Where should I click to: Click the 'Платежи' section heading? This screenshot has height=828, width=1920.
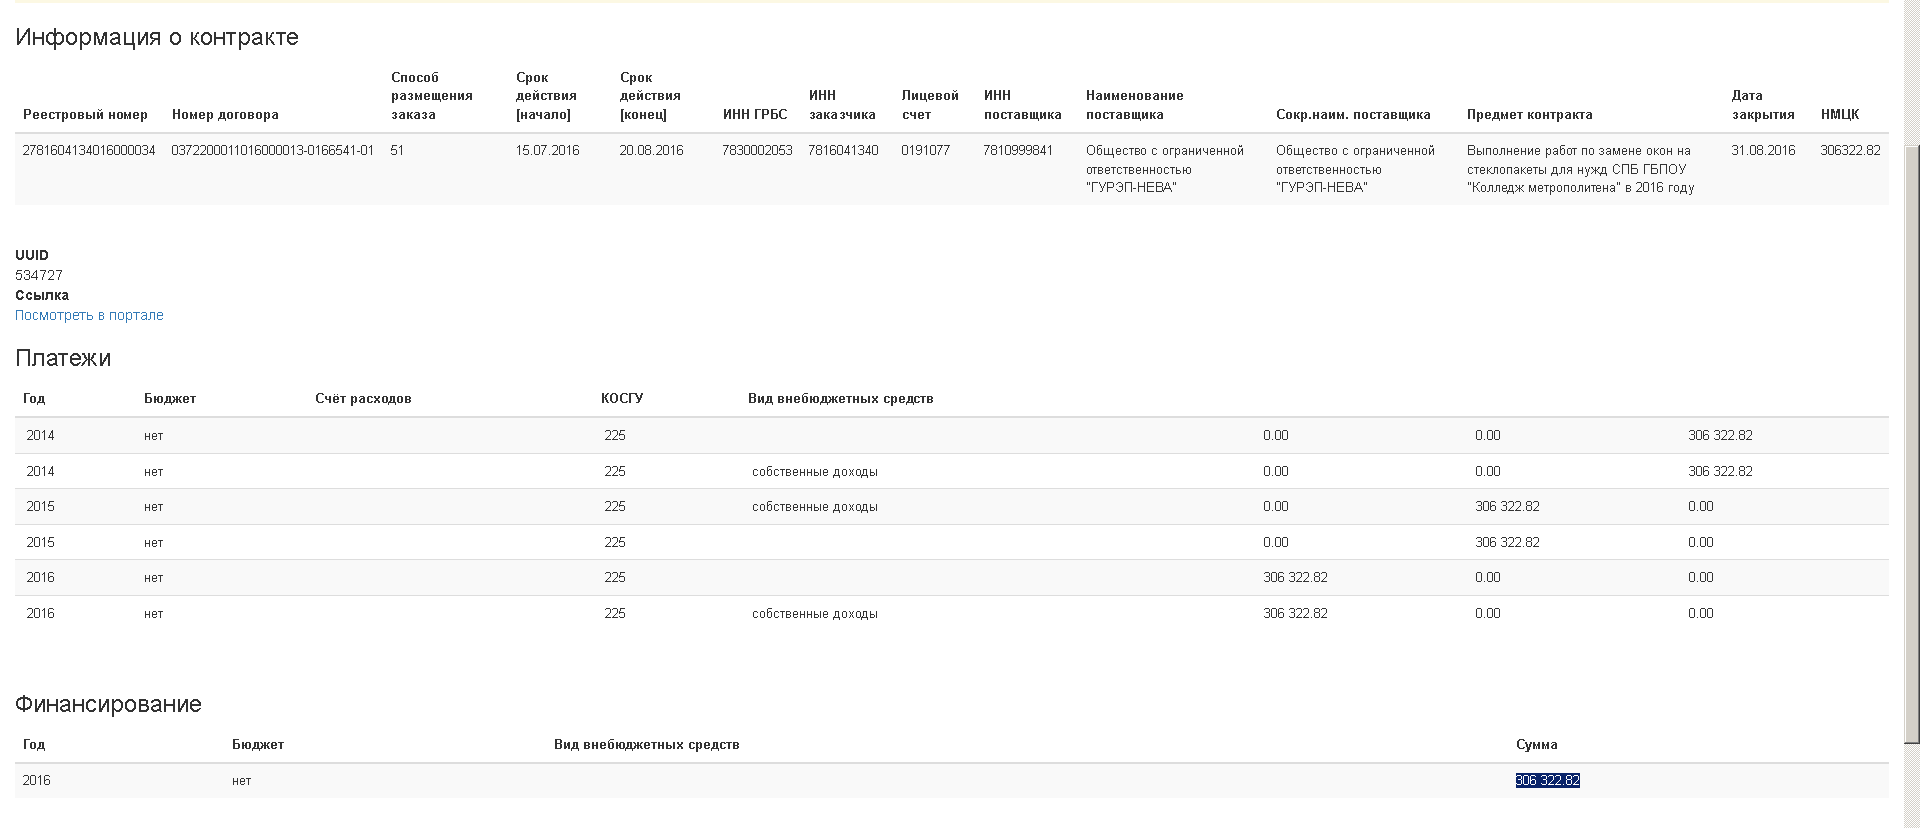[63, 358]
